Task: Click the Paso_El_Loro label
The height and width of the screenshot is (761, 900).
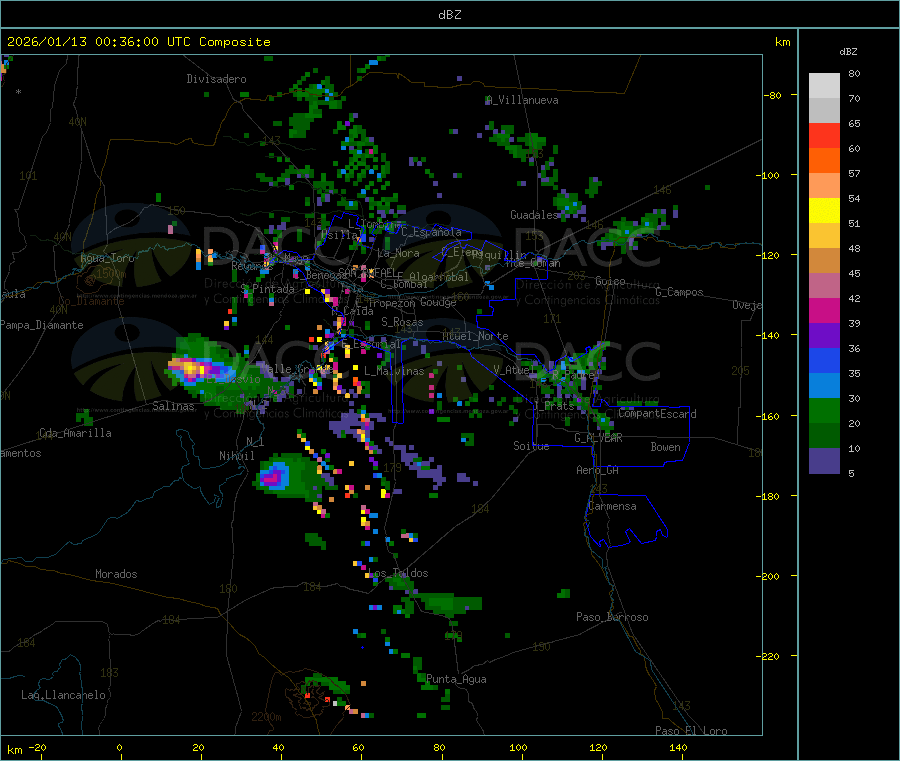Action: [691, 731]
